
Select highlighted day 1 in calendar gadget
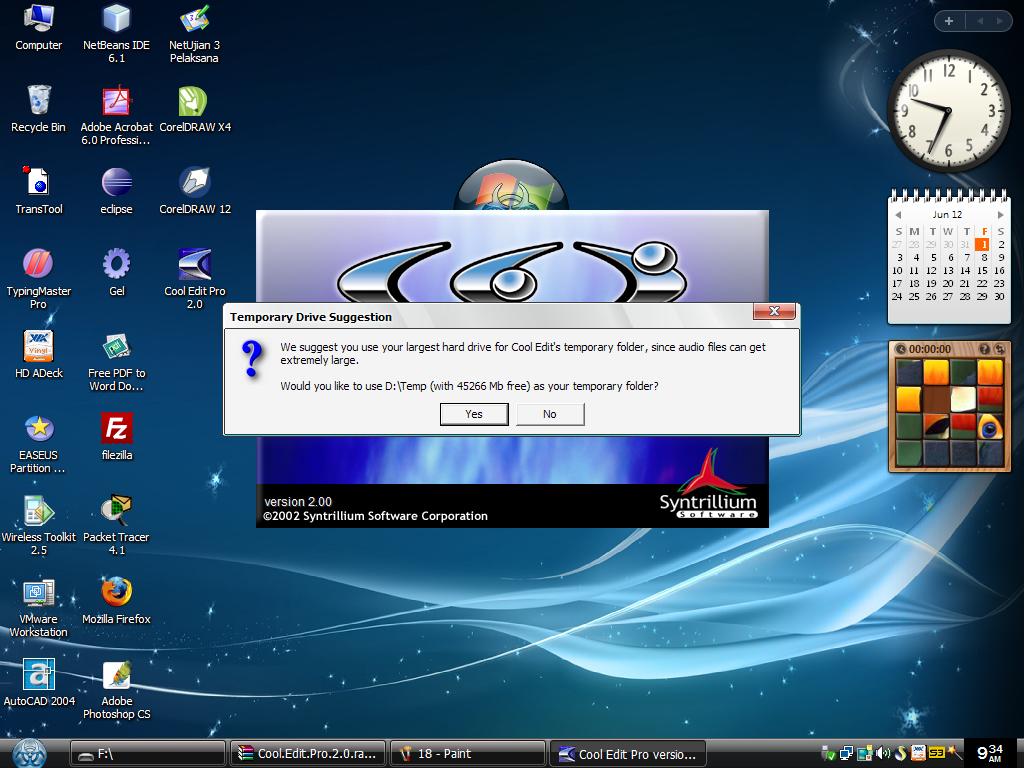pyautogui.click(x=983, y=244)
